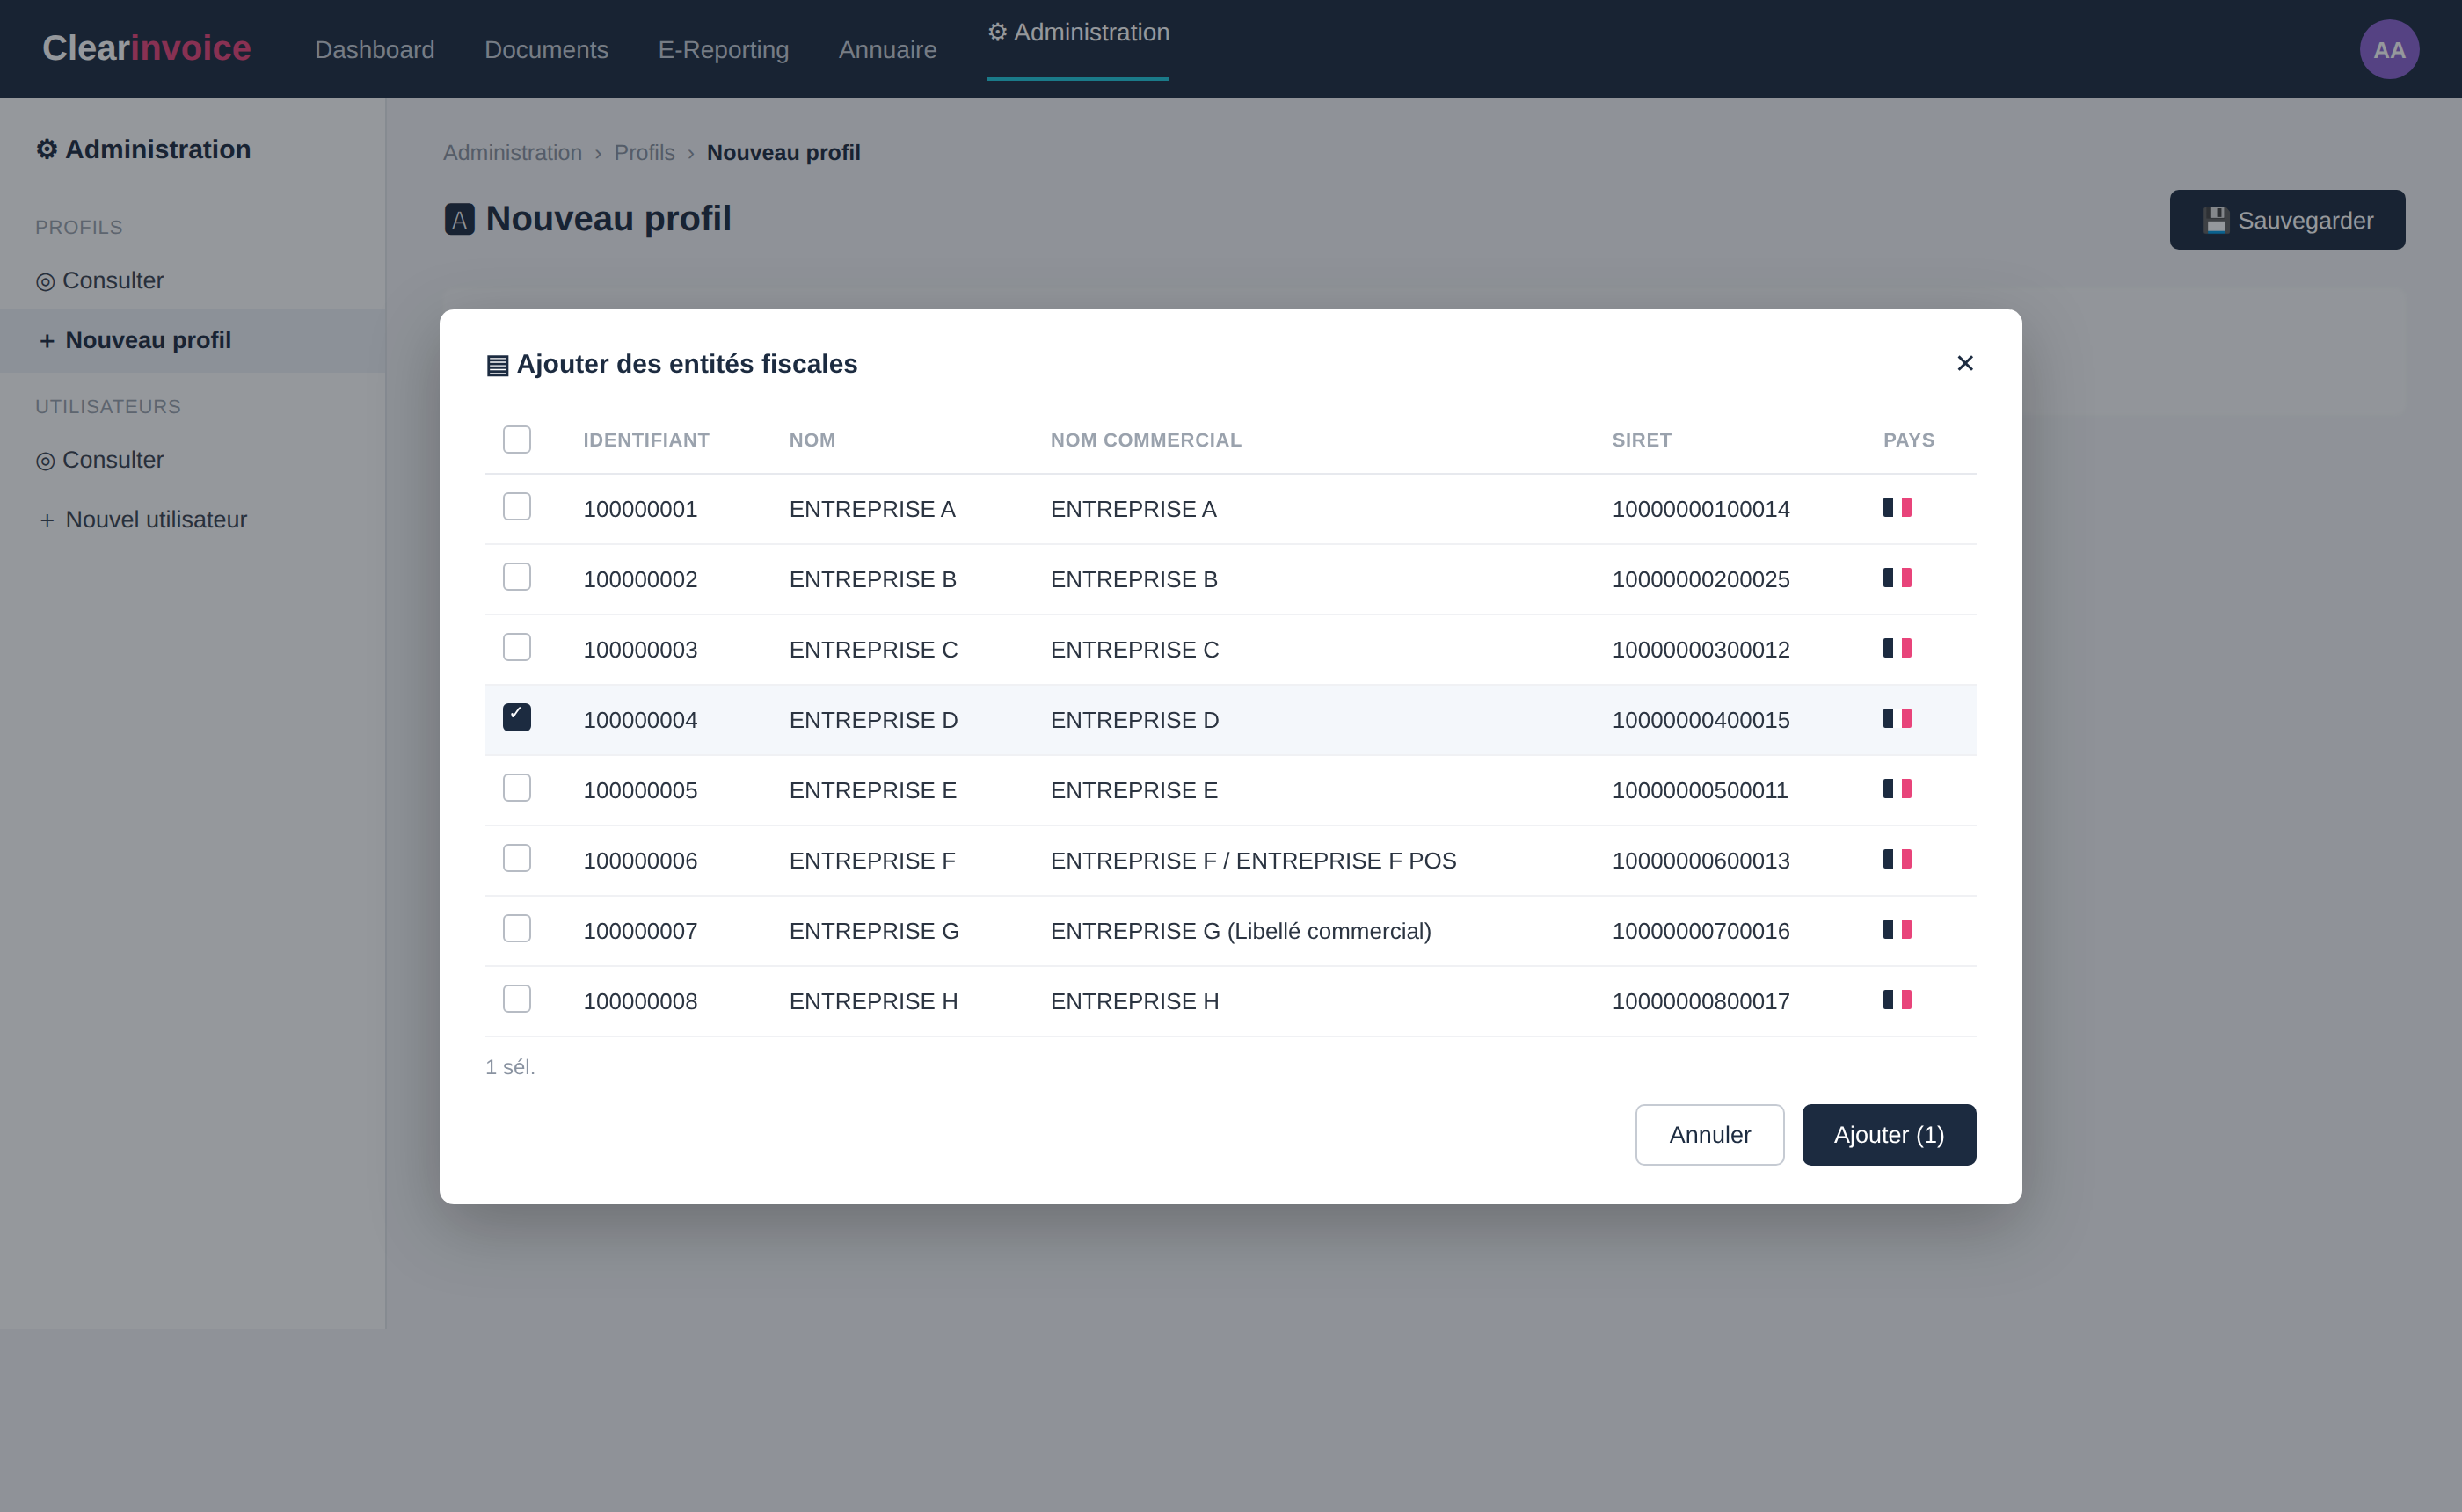Click the Administration breadcrumb link
The height and width of the screenshot is (1512, 2462).
coord(512,153)
